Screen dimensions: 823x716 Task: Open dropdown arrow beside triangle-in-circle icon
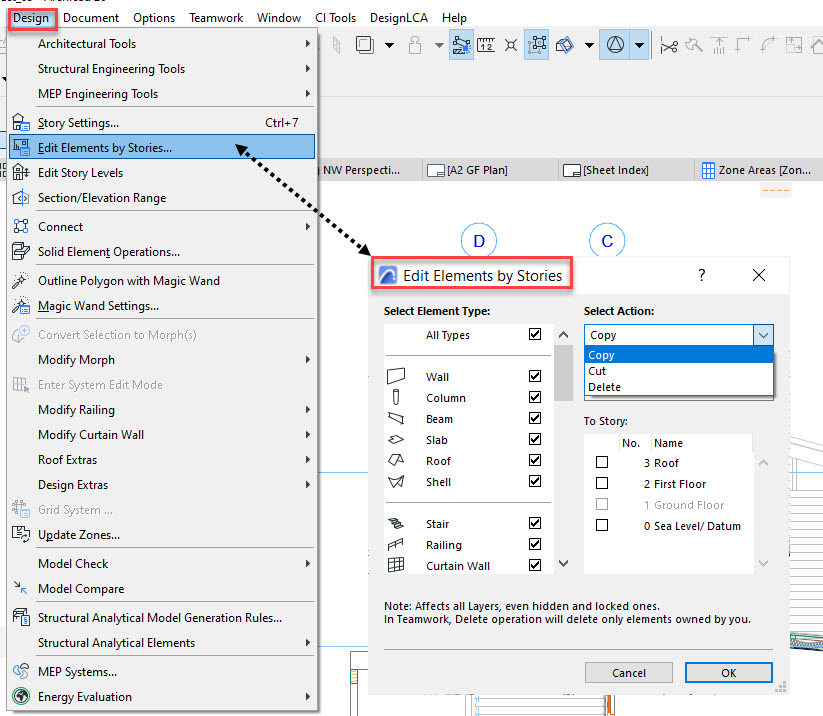coord(639,45)
